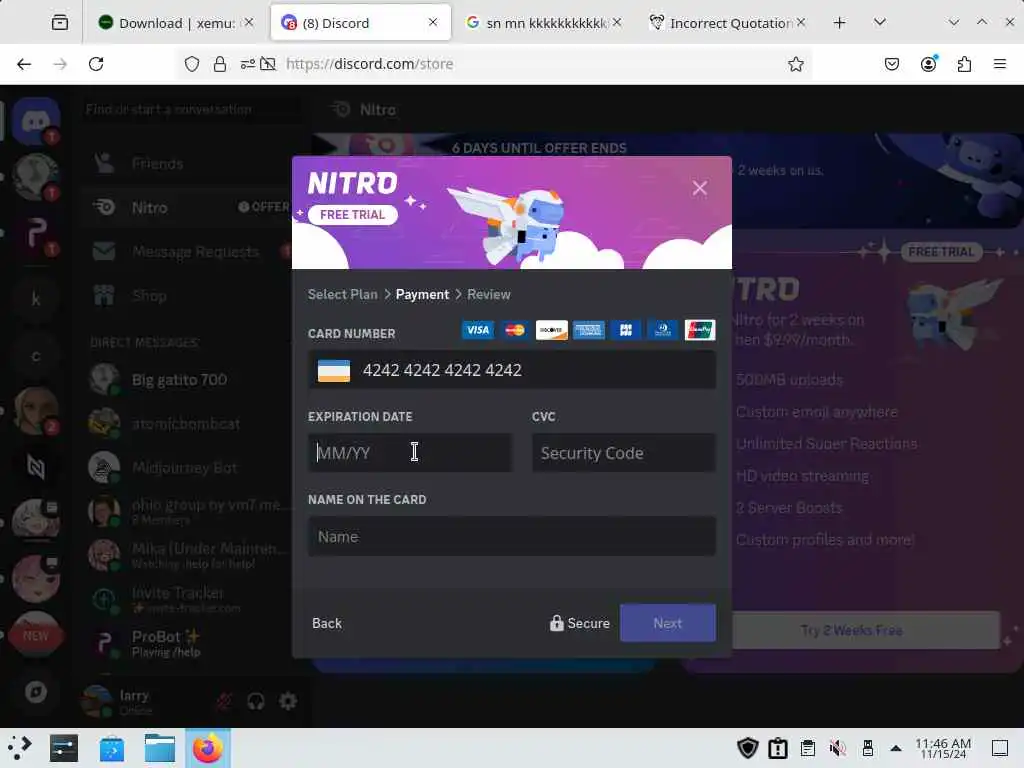Click the clock showing 11:46 AM
1024x768 pixels.
pos(943,748)
